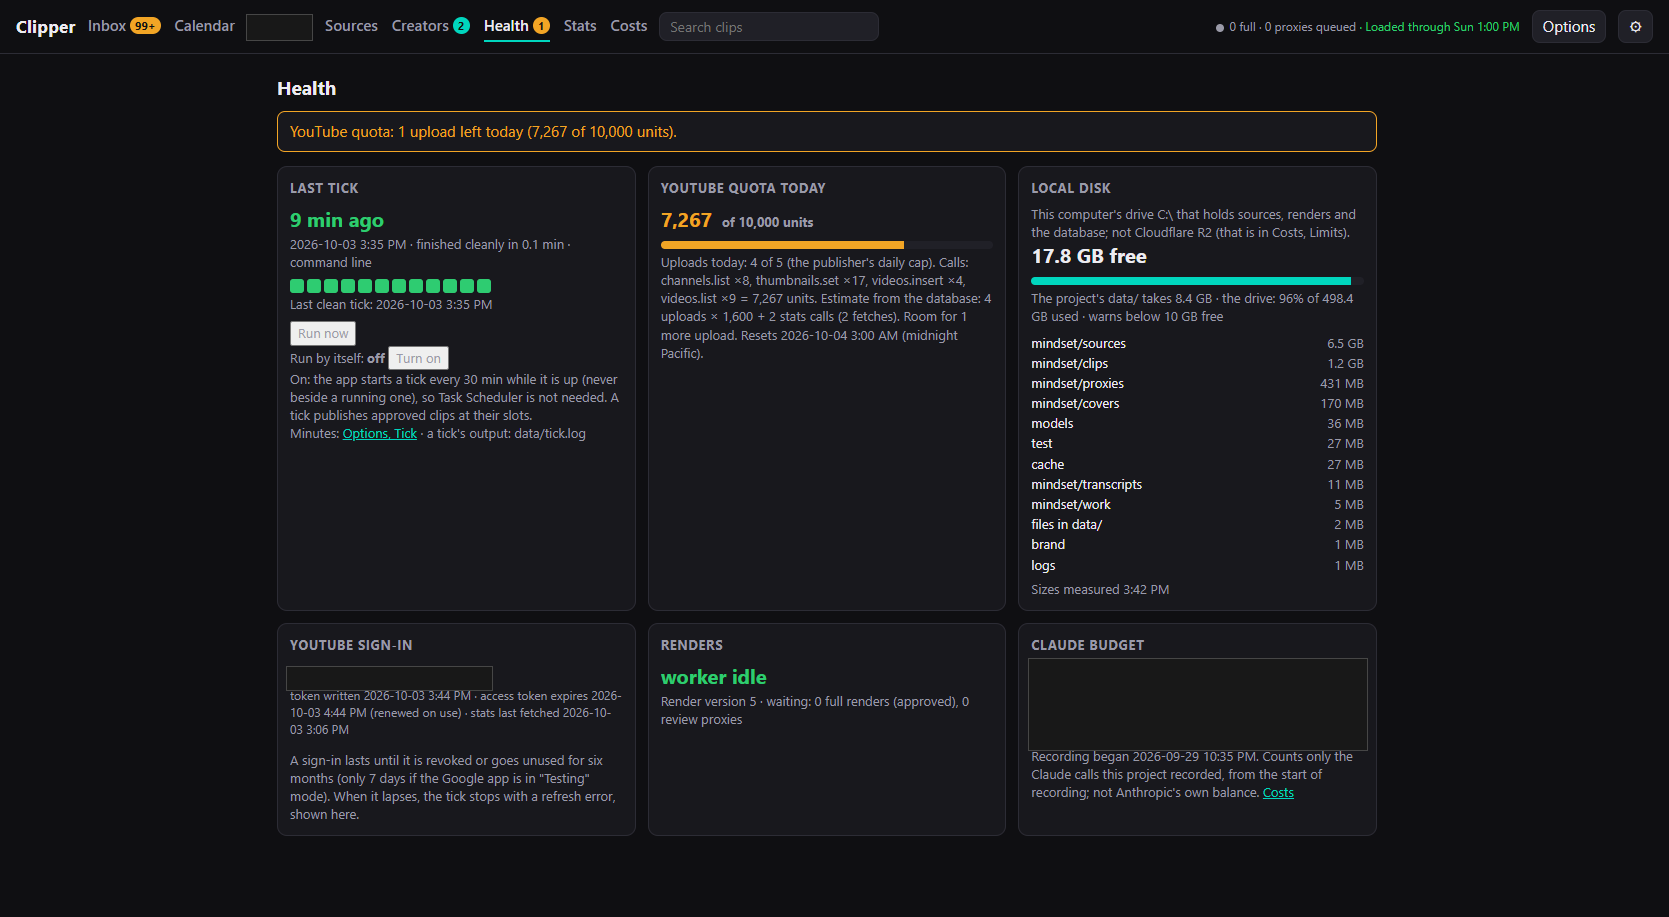Open the Sources tab

click(351, 26)
